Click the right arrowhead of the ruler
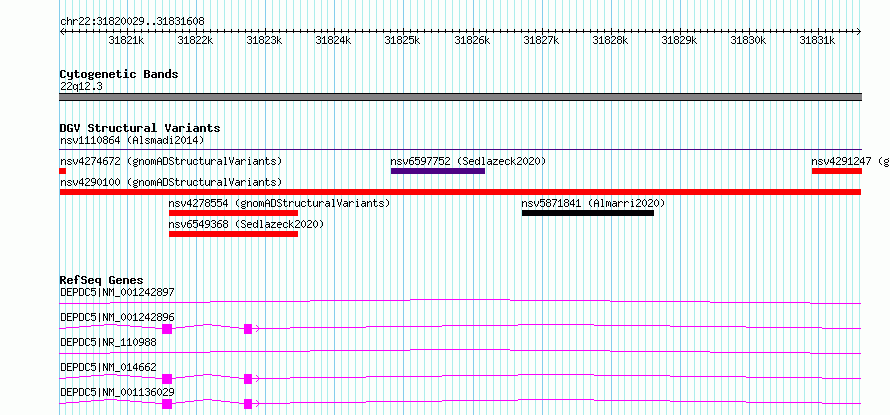Viewport: 890px width, 415px height. 859,32
